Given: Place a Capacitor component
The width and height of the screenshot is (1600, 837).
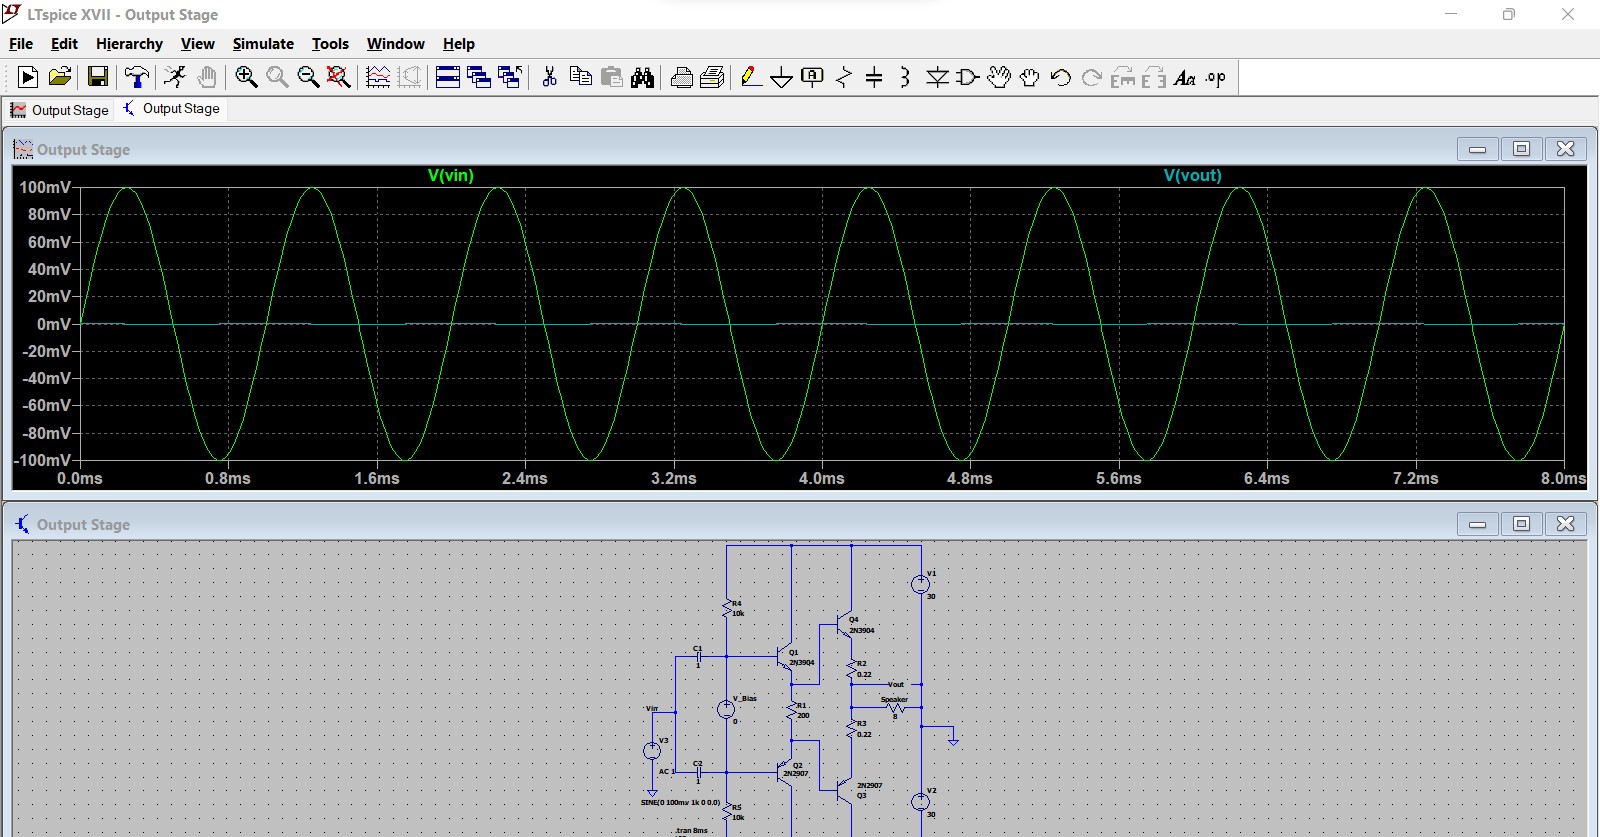Looking at the screenshot, I should tap(874, 77).
